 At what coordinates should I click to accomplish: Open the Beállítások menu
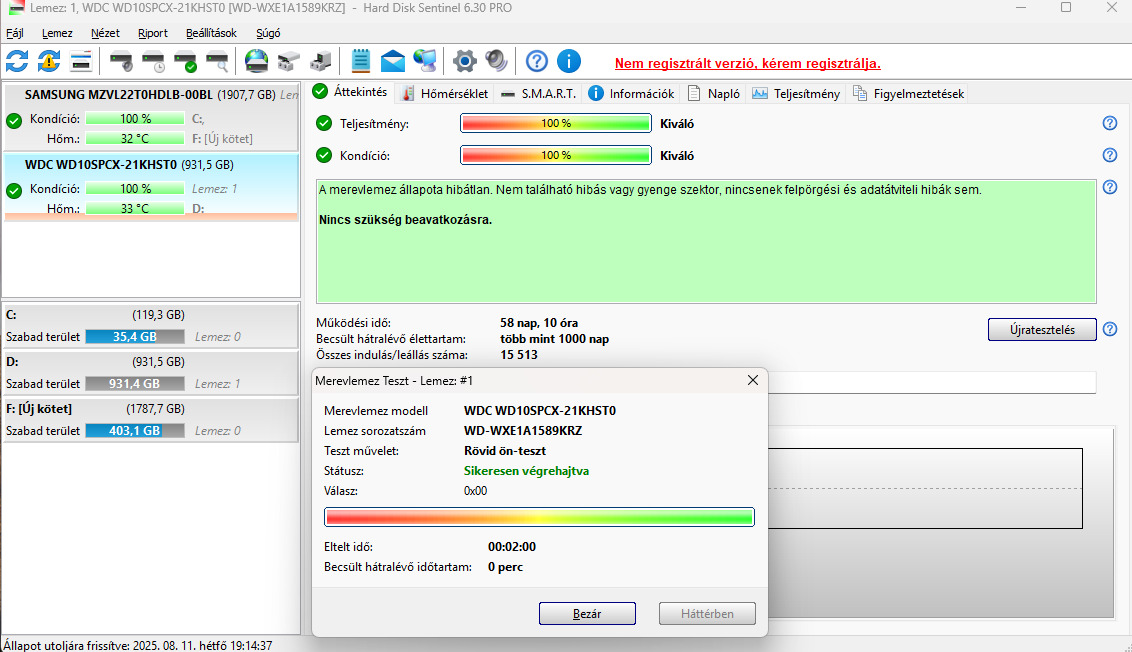coord(211,33)
